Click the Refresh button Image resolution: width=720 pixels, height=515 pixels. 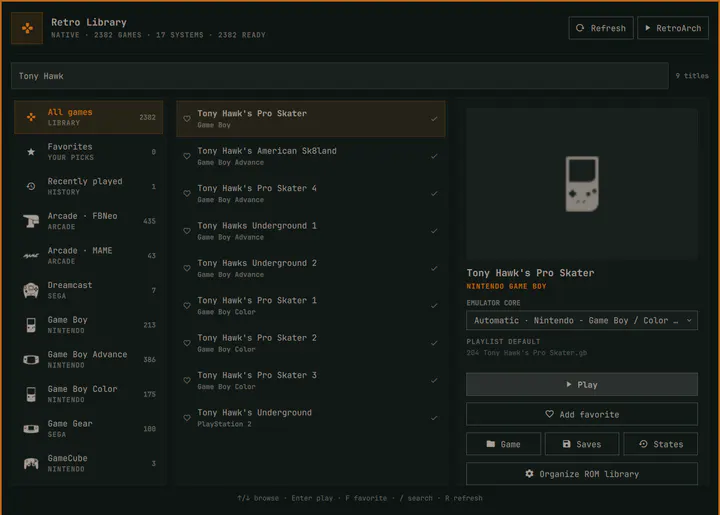coord(601,28)
